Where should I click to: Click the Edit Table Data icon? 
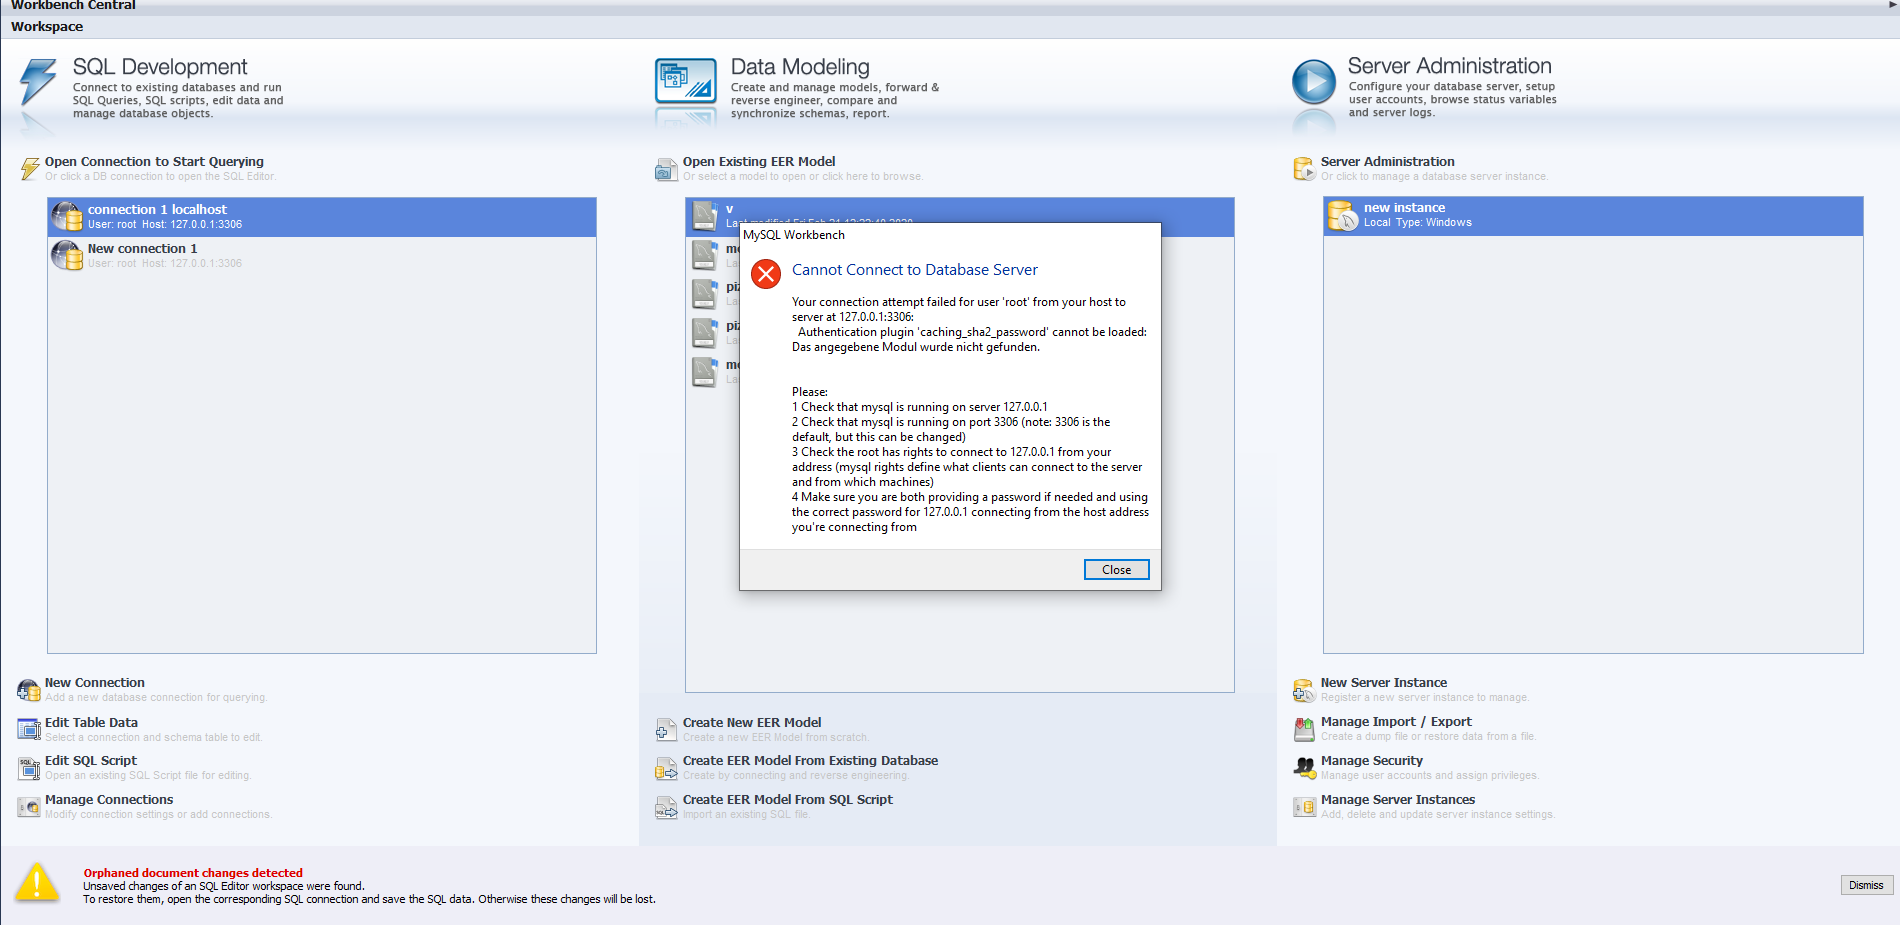pos(29,729)
